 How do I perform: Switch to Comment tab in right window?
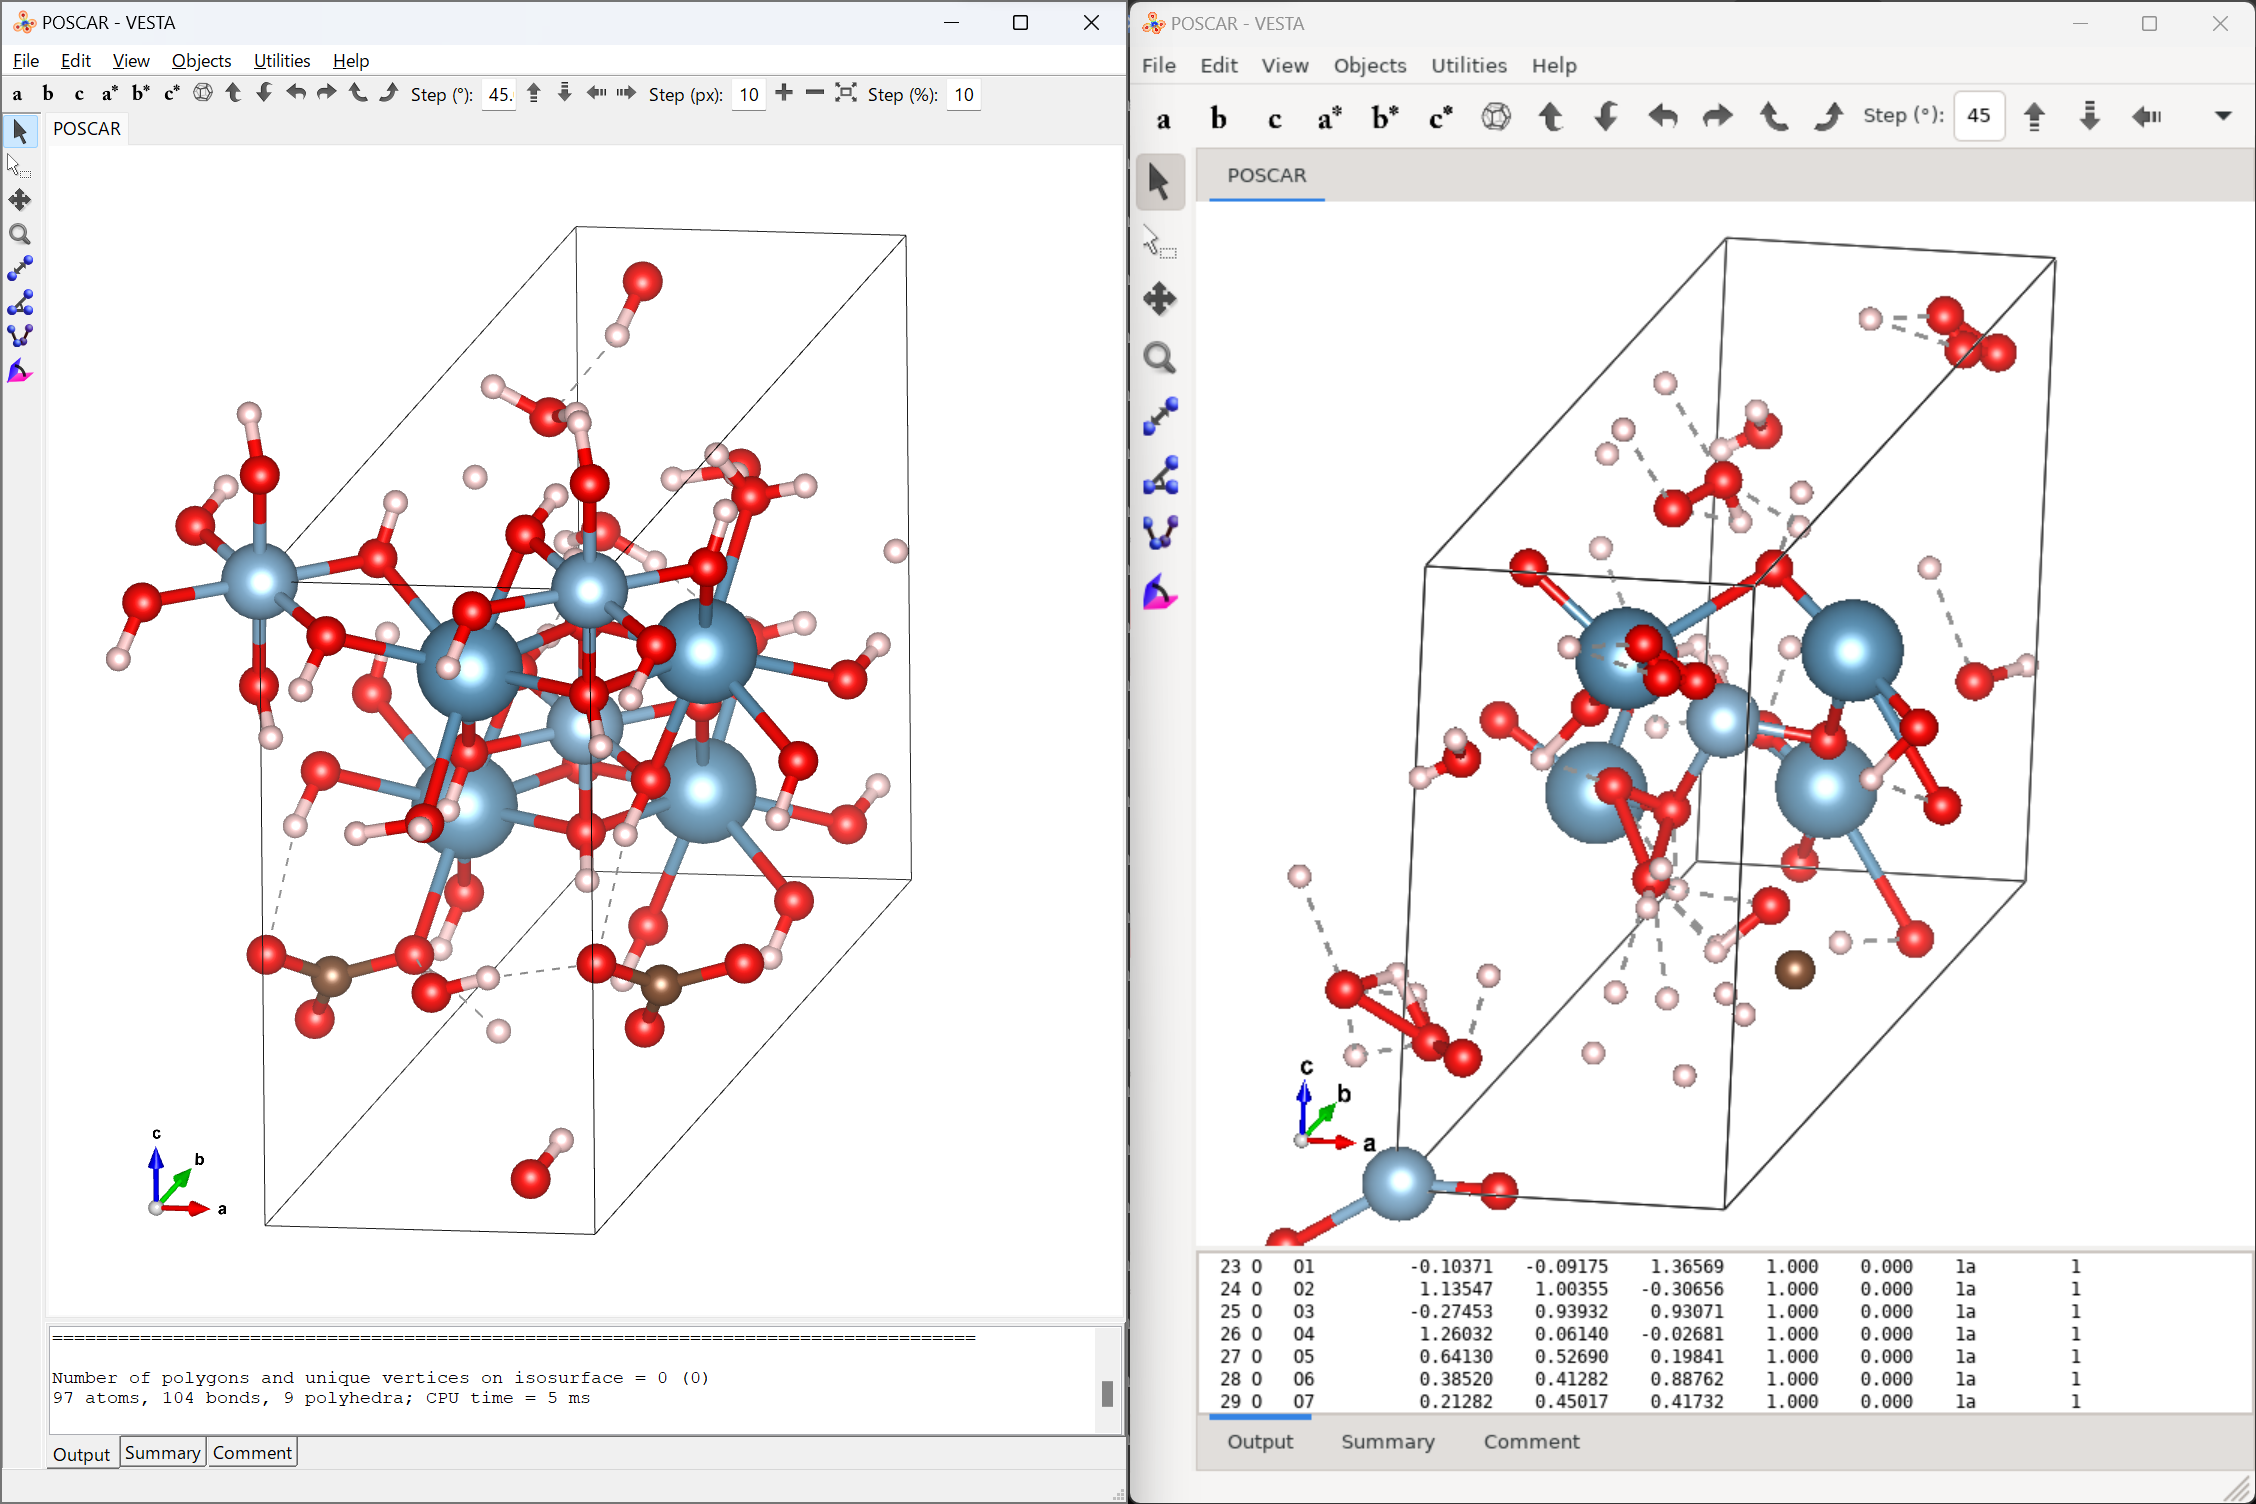click(1531, 1442)
